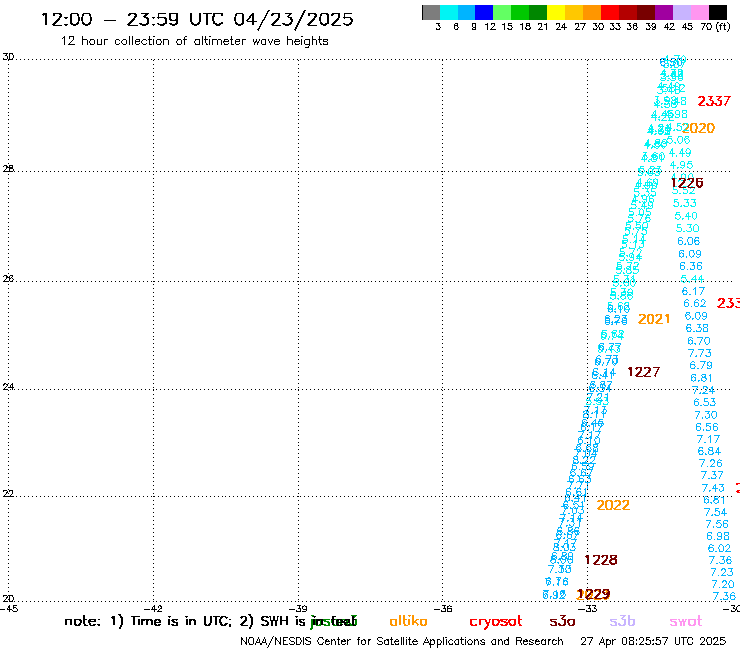Click the orange time label 2020

coord(698,128)
